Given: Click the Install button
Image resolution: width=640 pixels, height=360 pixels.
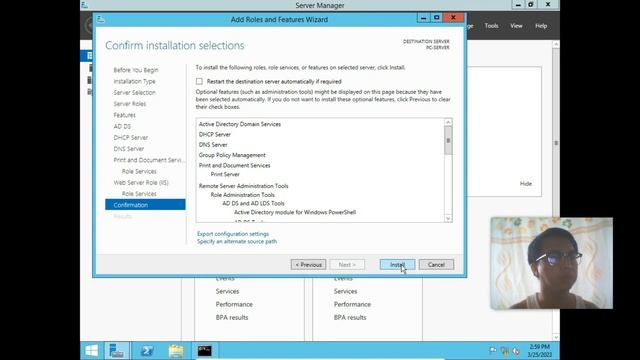Looking at the screenshot, I should pos(397,264).
